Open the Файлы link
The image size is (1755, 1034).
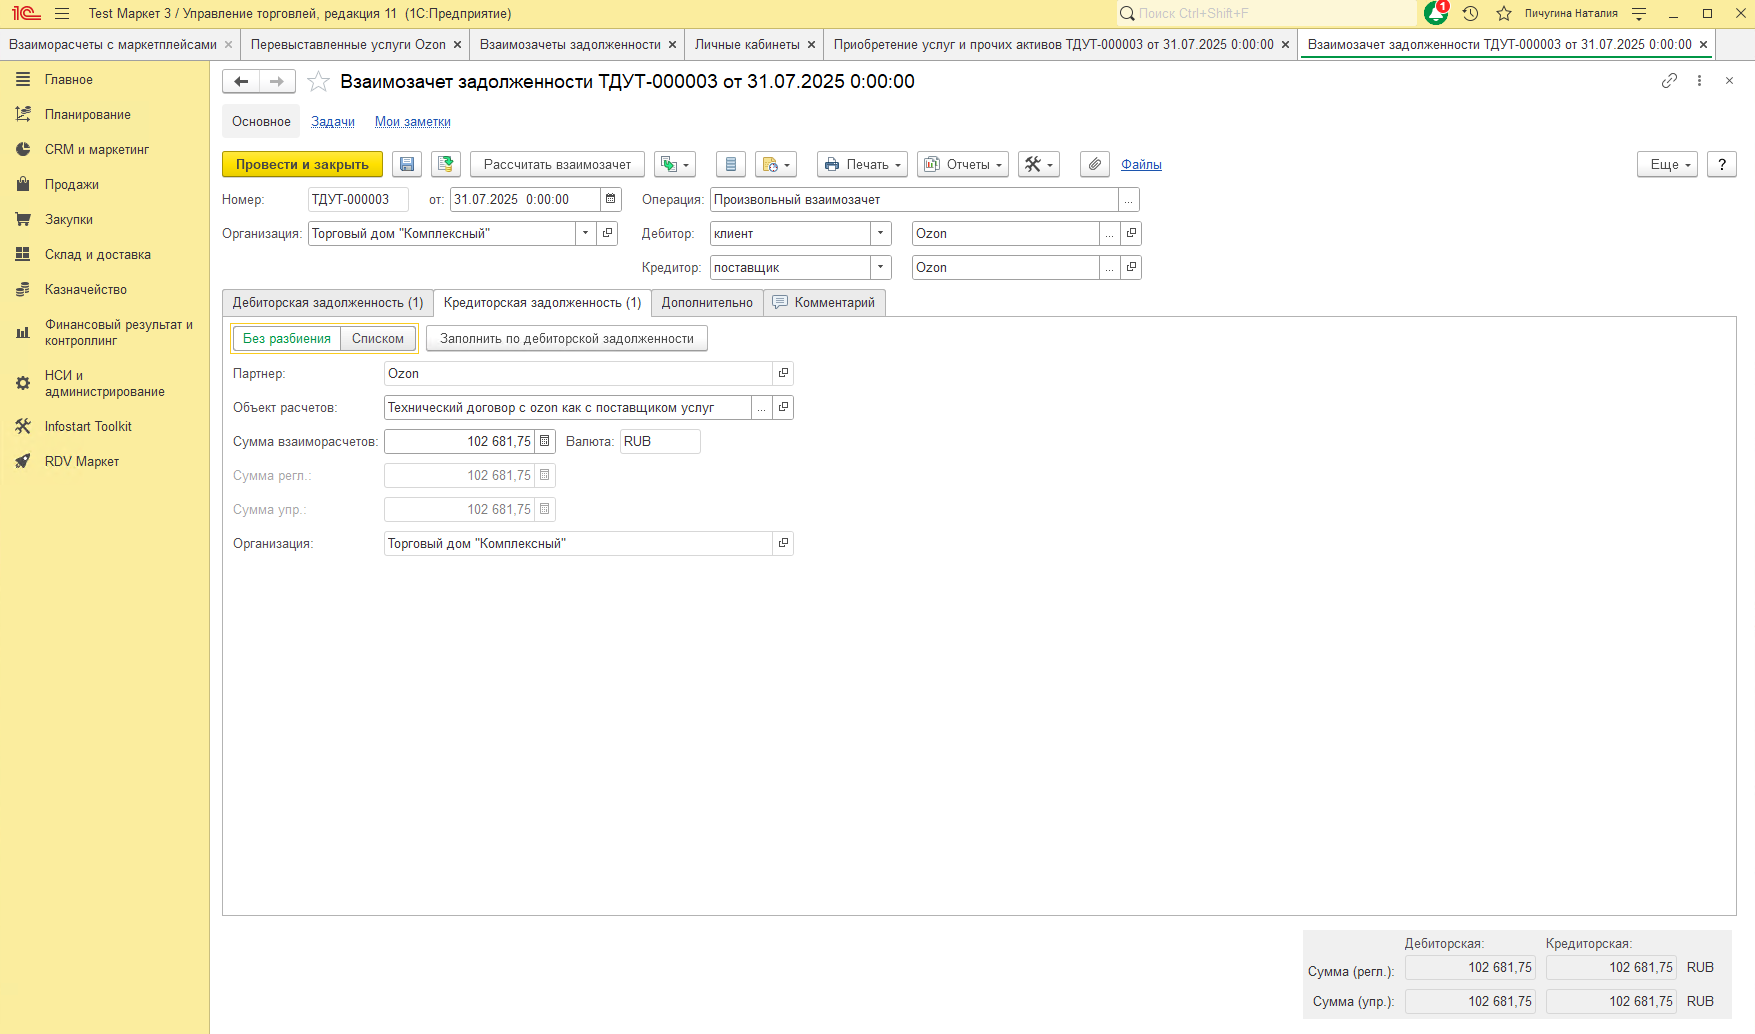1141,165
